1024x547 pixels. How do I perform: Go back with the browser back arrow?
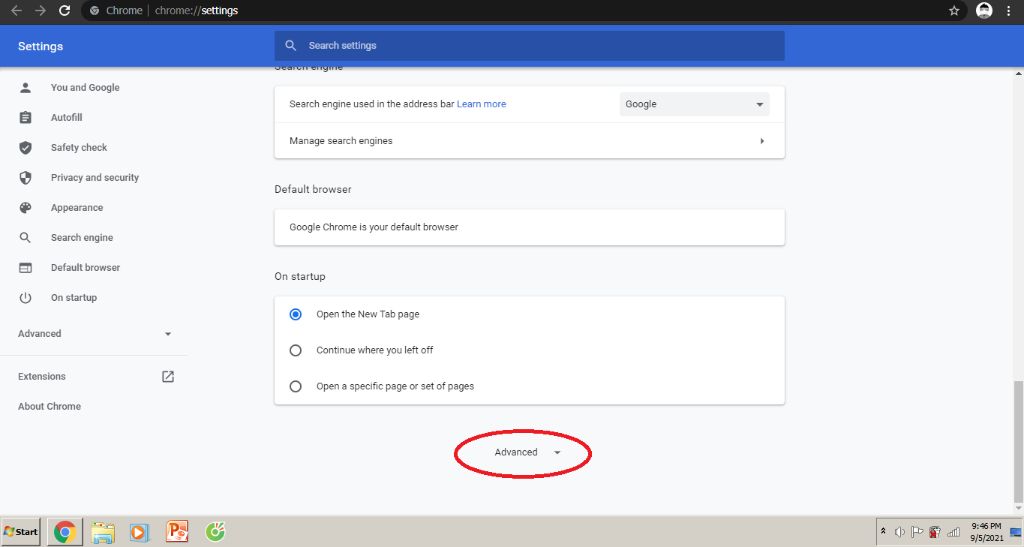tap(16, 10)
